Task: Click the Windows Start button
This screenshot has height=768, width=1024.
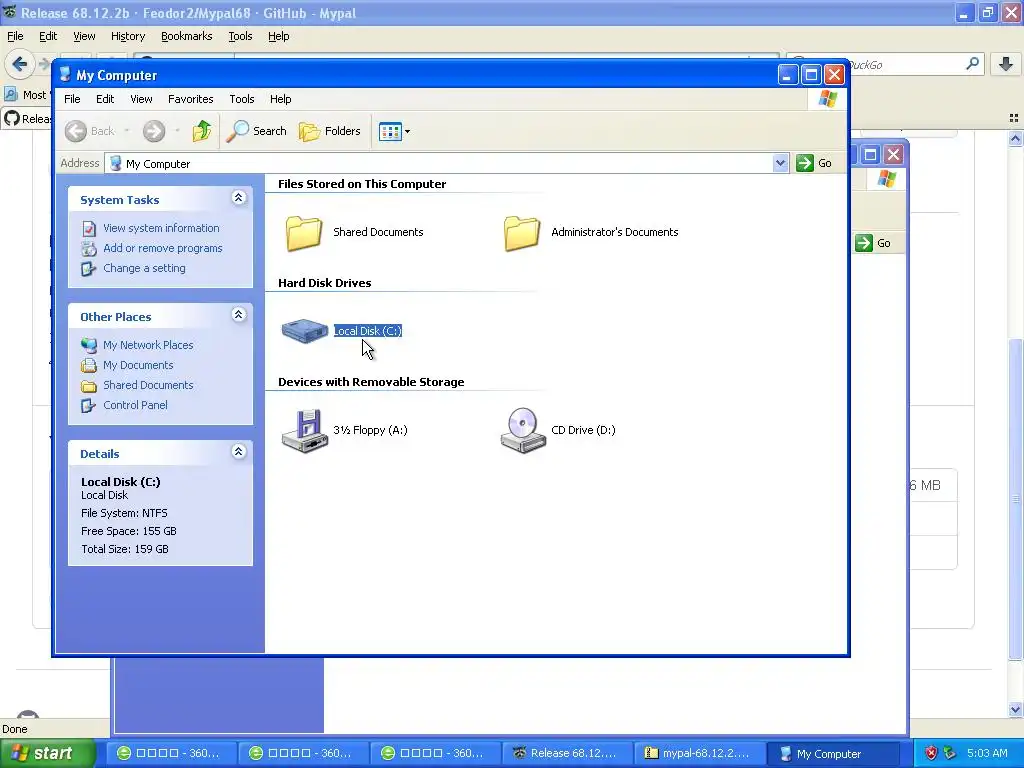Action: coord(46,753)
